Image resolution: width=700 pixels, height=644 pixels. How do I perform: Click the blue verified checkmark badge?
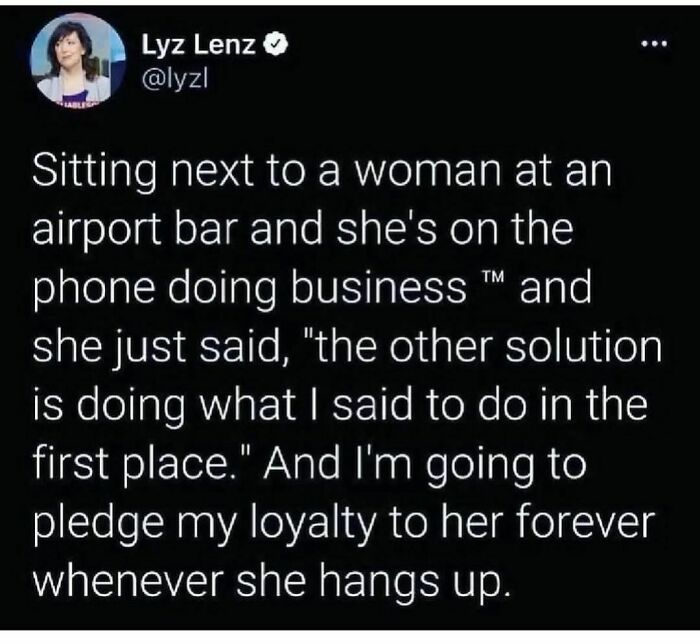point(277,44)
